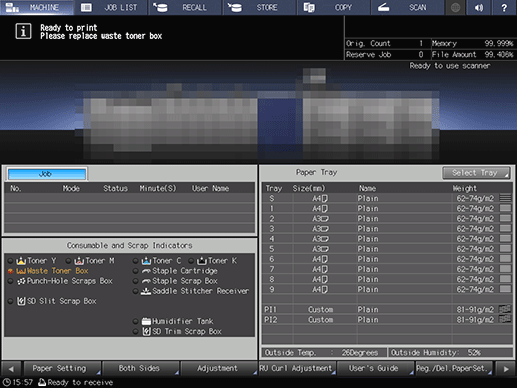
Task: Select tray 1 A4 Plain row
Action: pyautogui.click(x=387, y=208)
